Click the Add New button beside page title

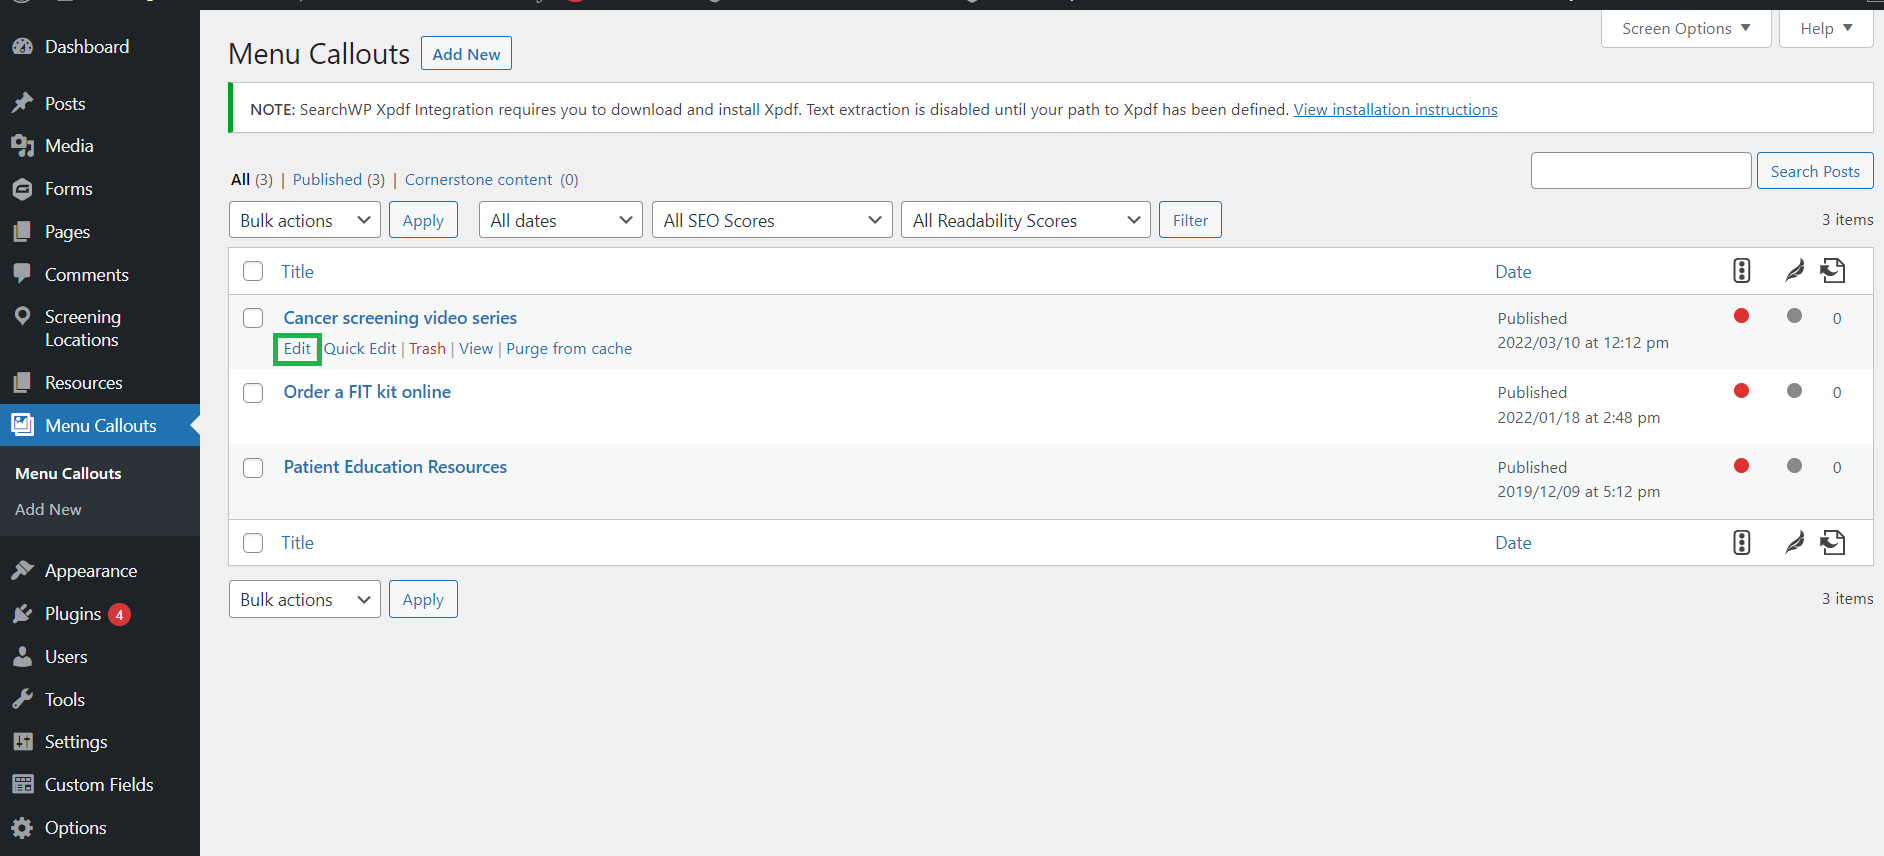[466, 54]
